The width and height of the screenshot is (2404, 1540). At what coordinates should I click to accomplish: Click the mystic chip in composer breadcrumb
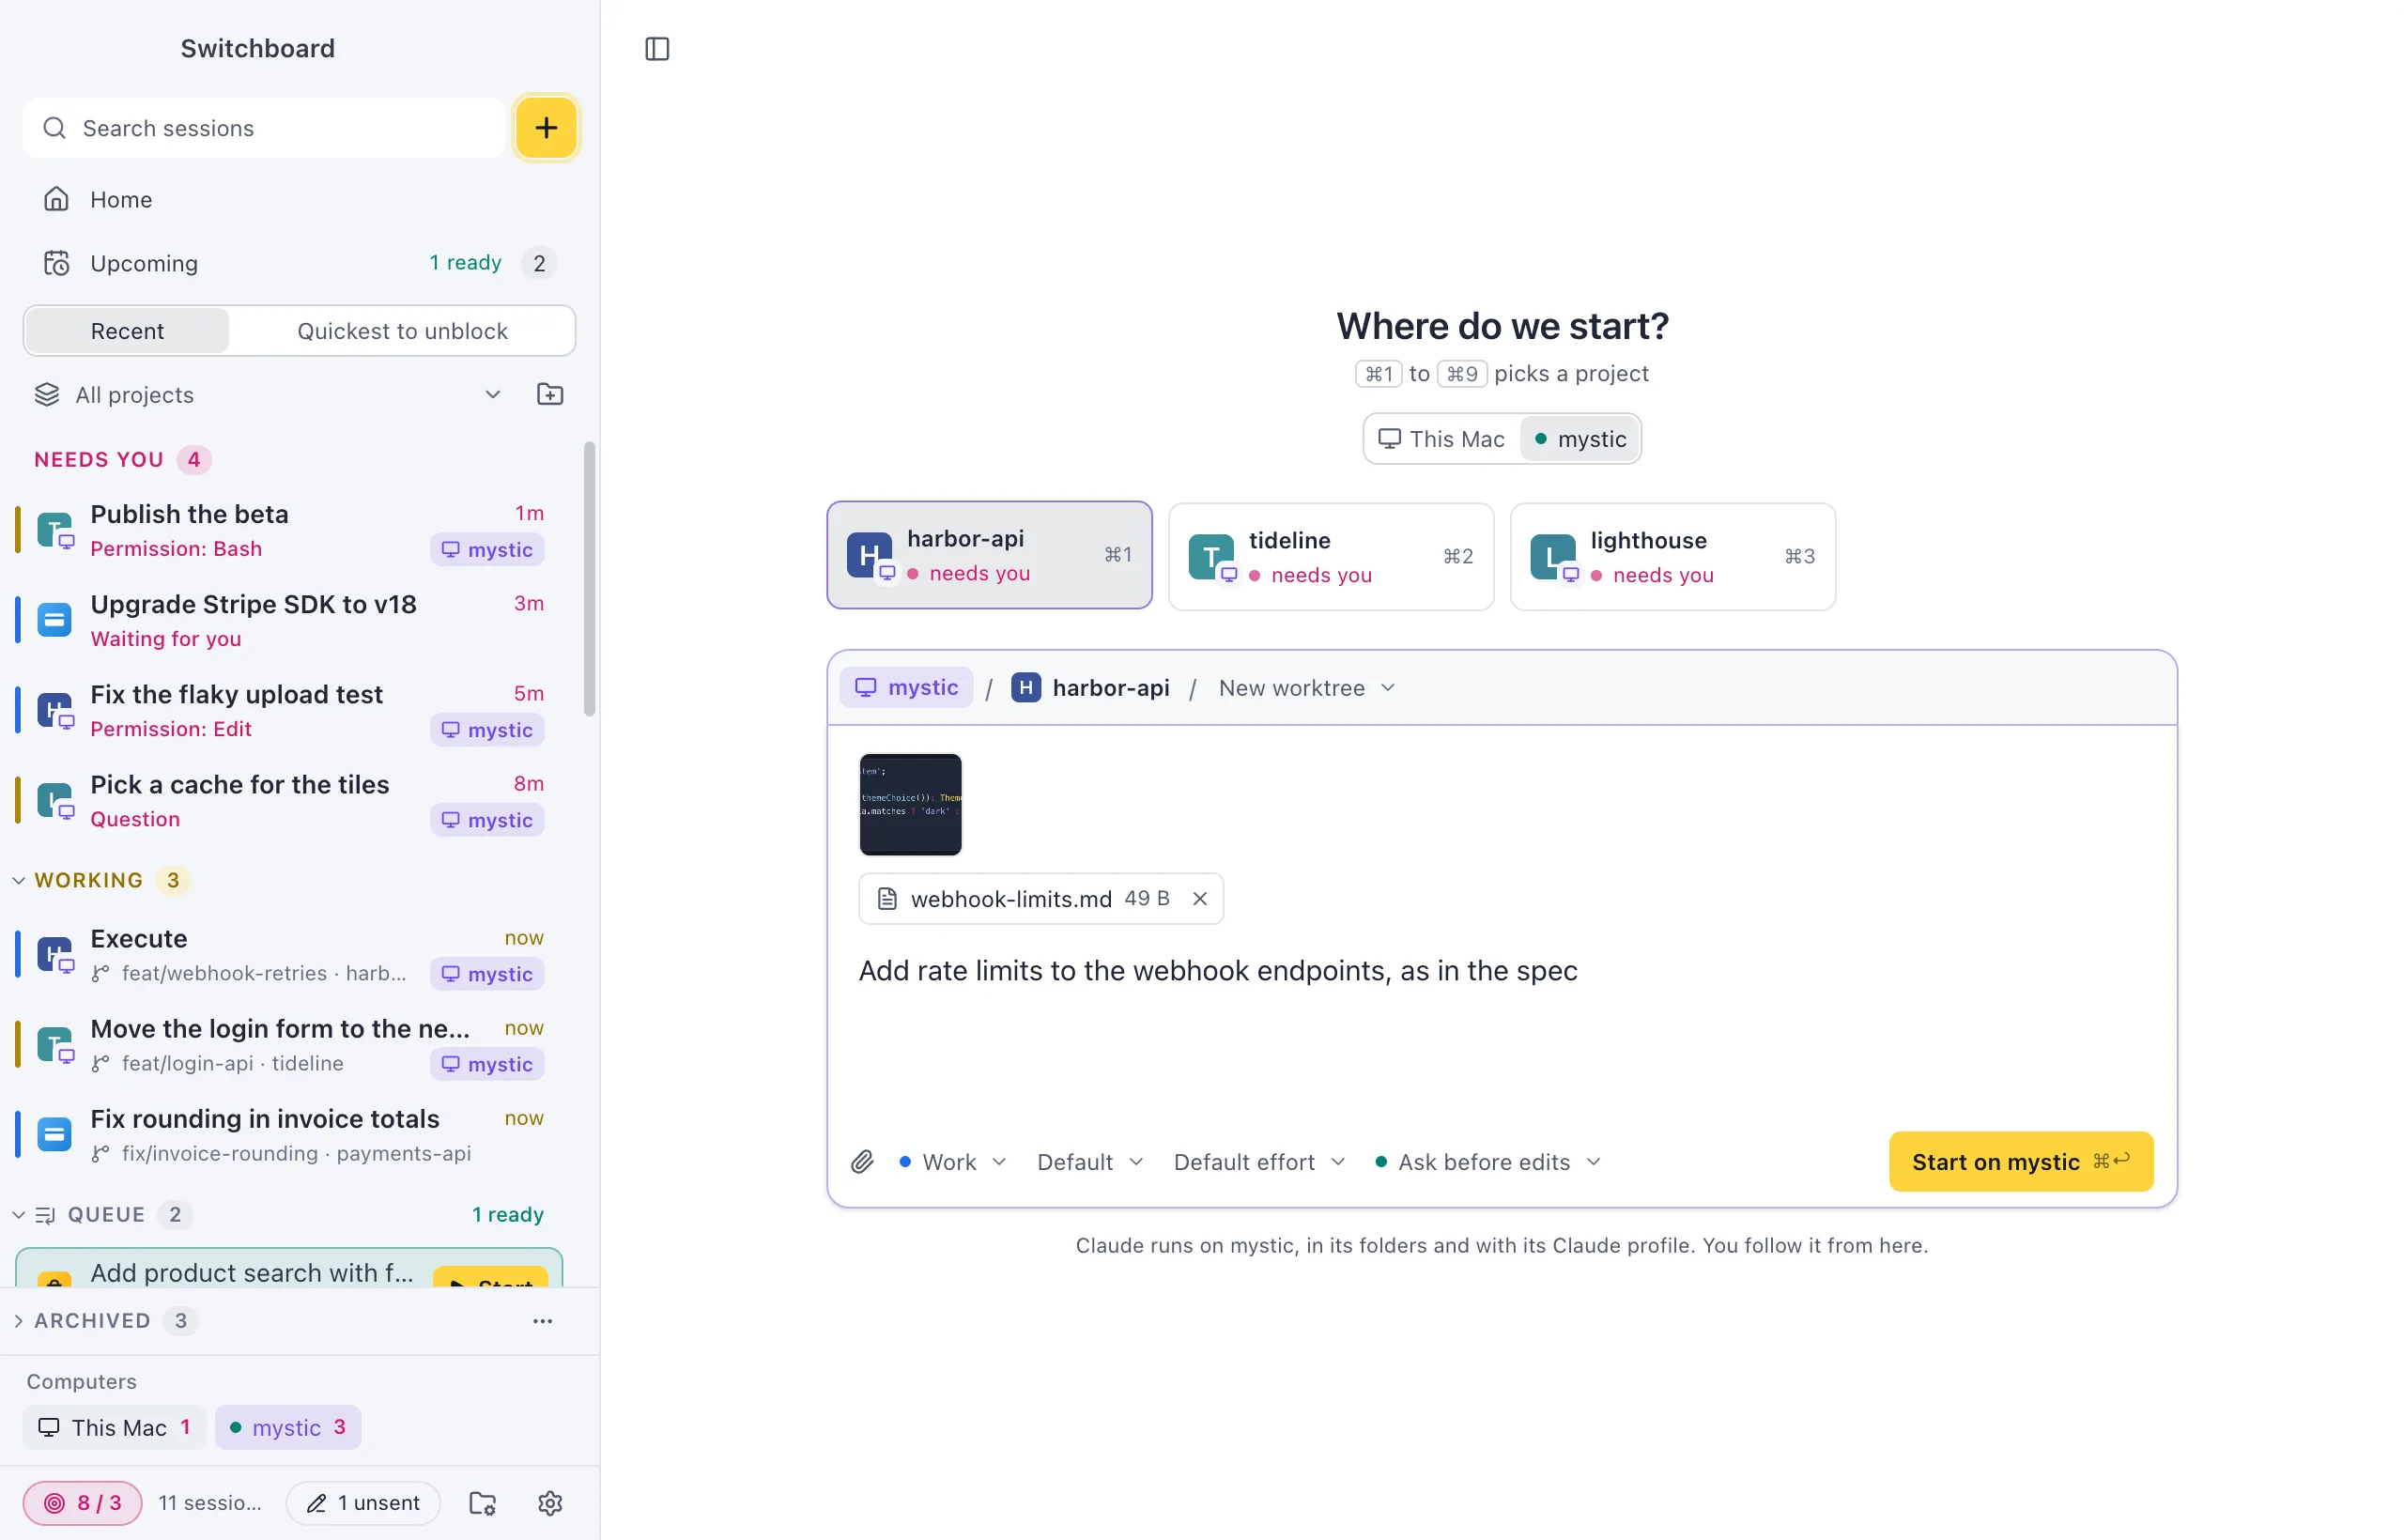[x=906, y=687]
